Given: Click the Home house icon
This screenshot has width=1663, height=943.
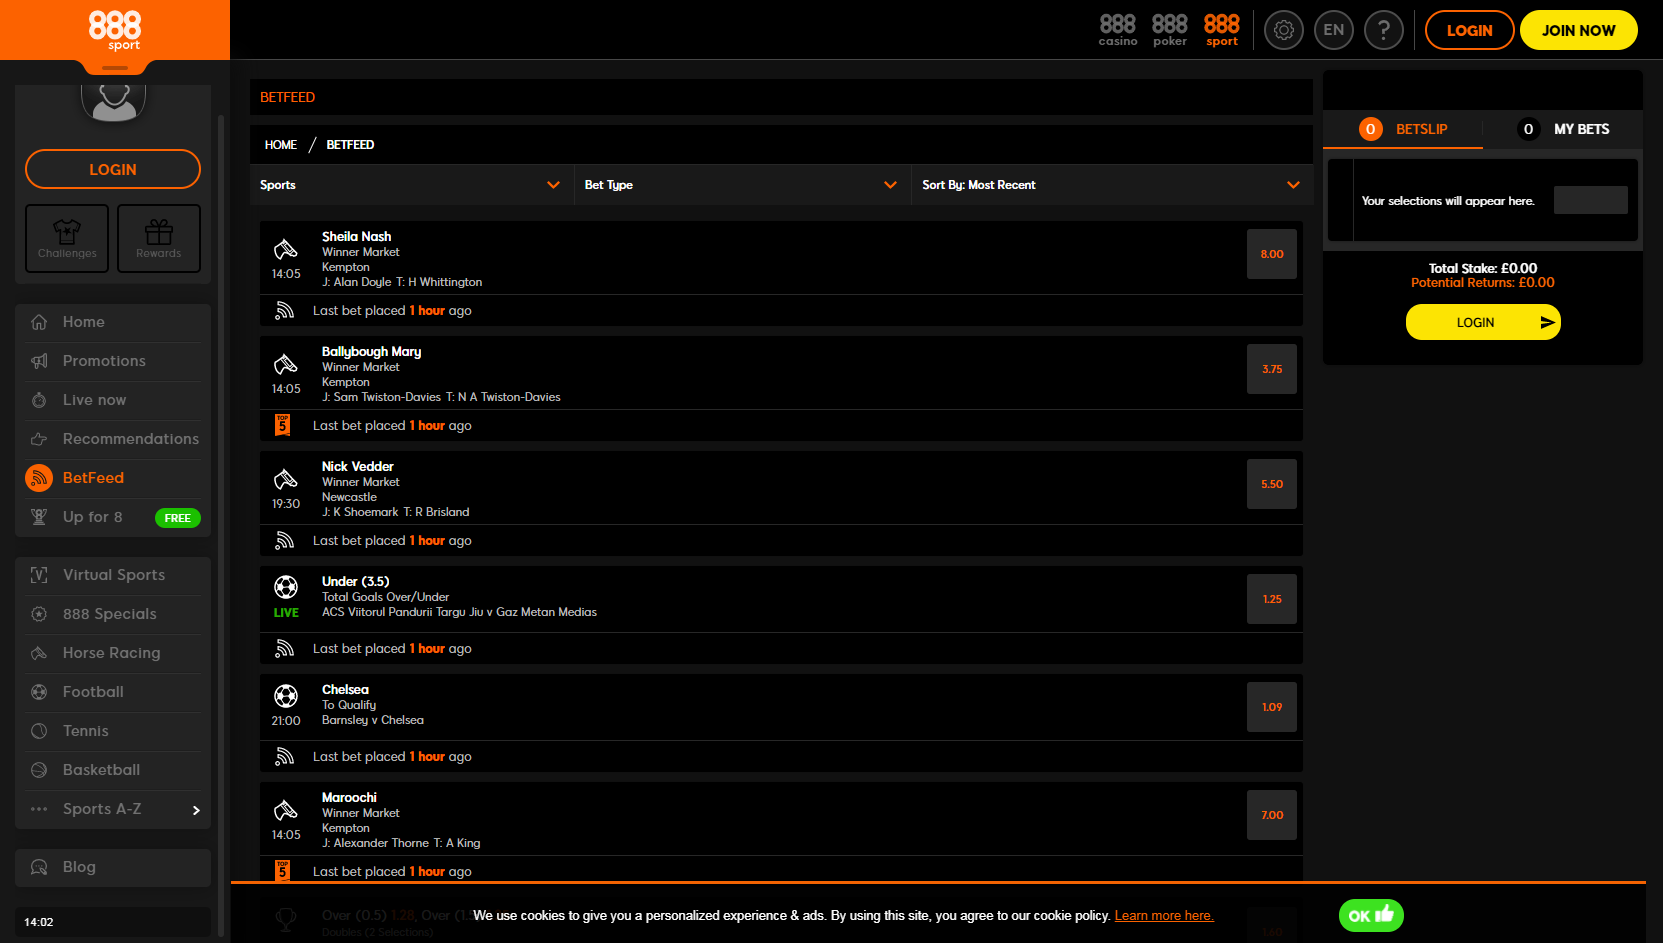Looking at the screenshot, I should pyautogui.click(x=39, y=322).
